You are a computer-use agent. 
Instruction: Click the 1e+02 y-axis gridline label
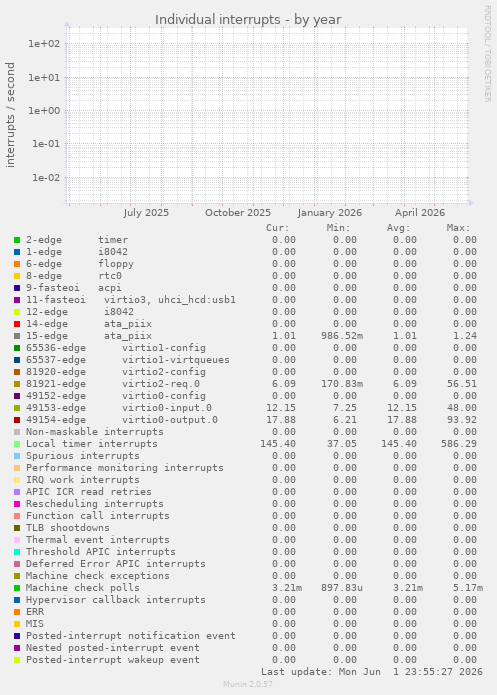(44, 43)
